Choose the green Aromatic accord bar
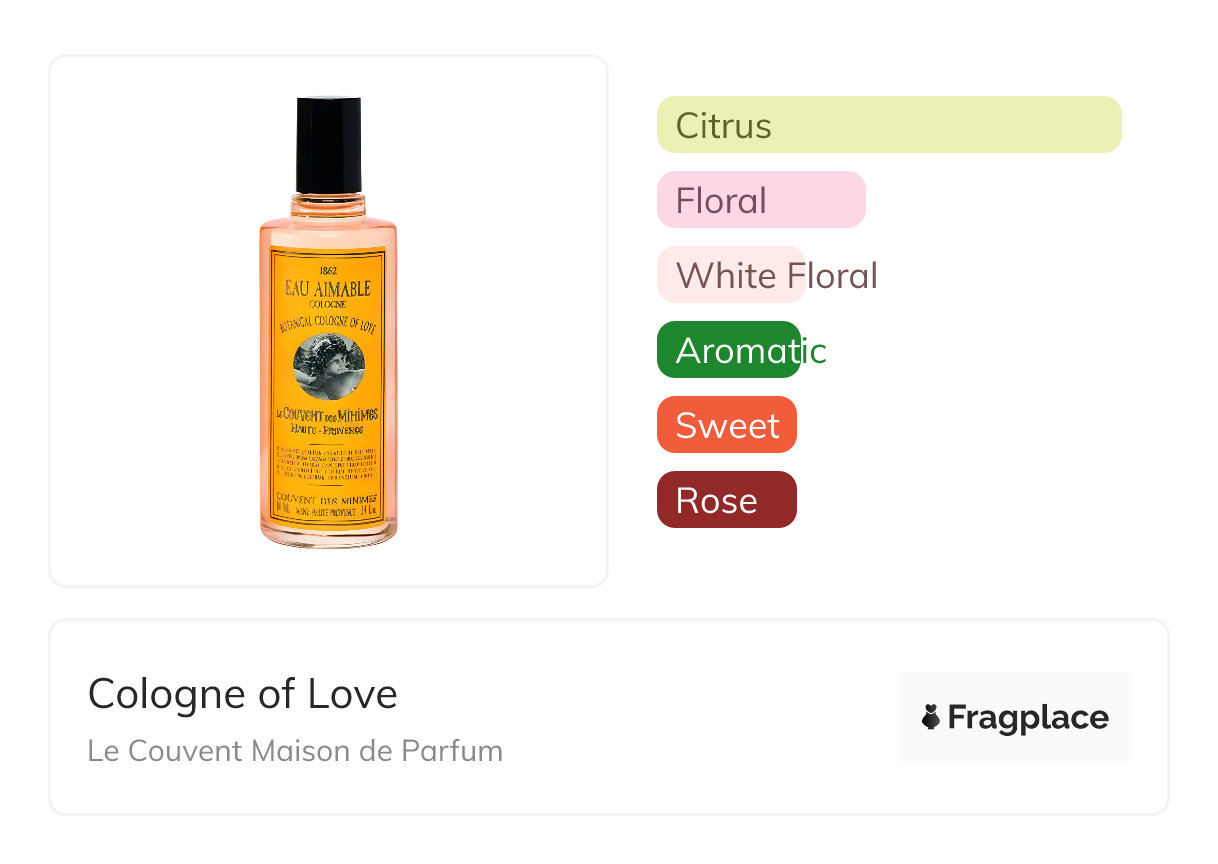Image resolution: width=1218 pixels, height=864 pixels. pos(728,350)
